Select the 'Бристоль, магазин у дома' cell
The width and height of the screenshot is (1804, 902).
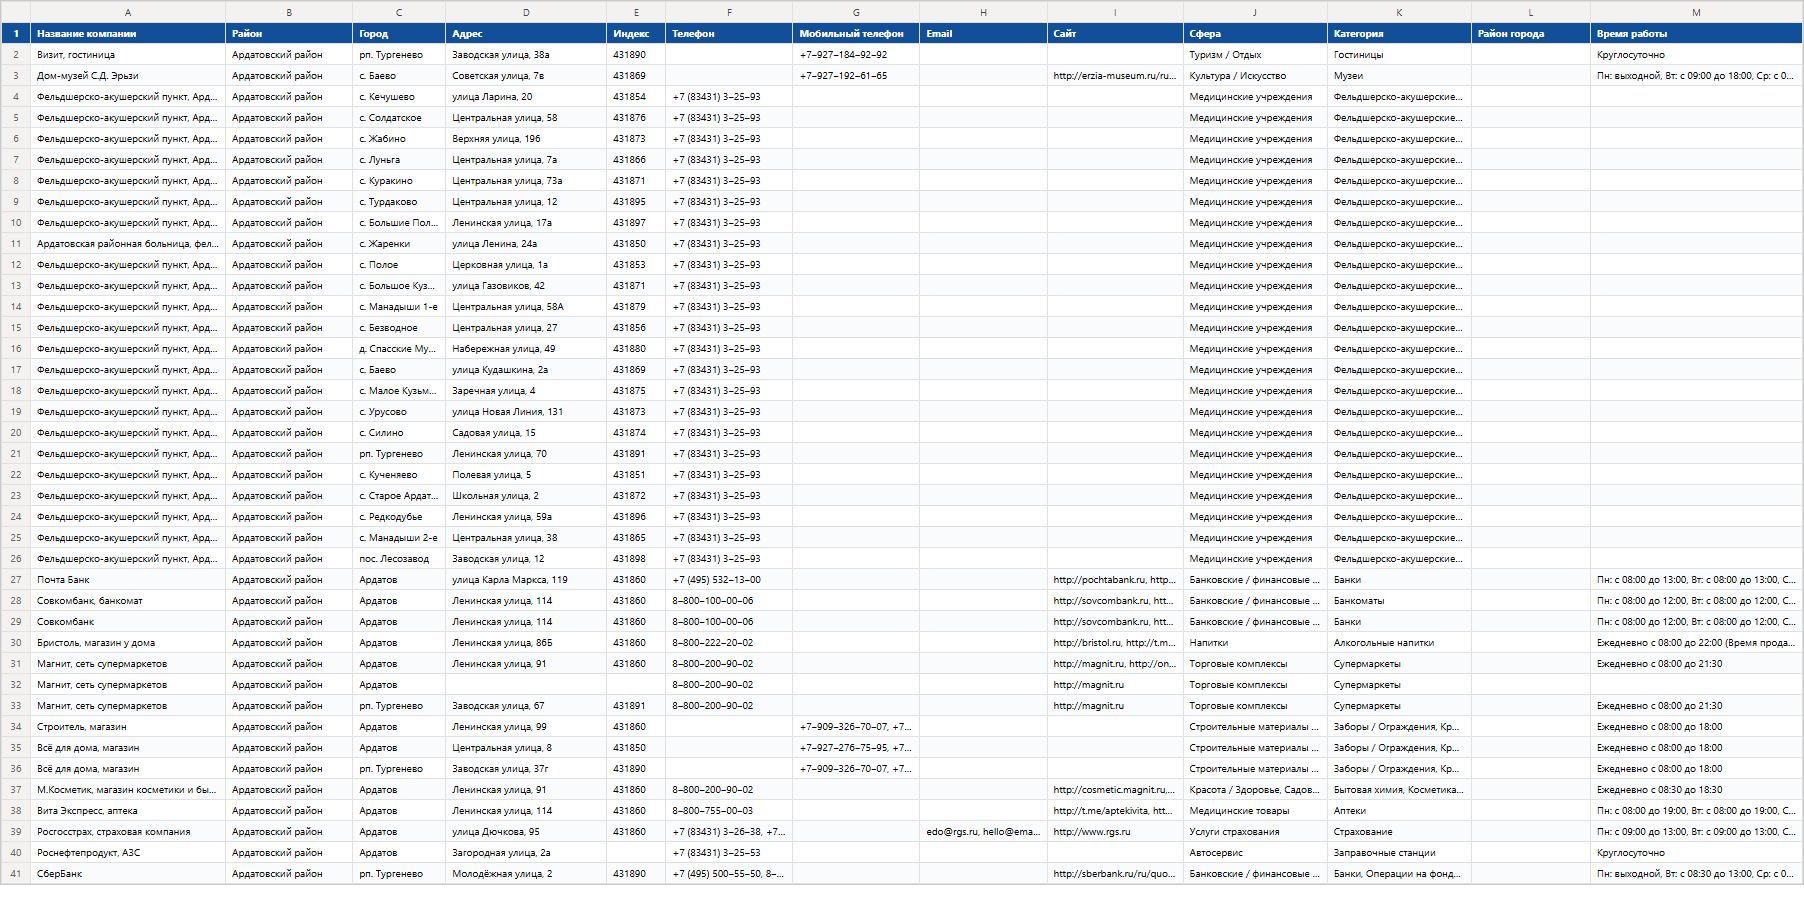click(x=128, y=643)
